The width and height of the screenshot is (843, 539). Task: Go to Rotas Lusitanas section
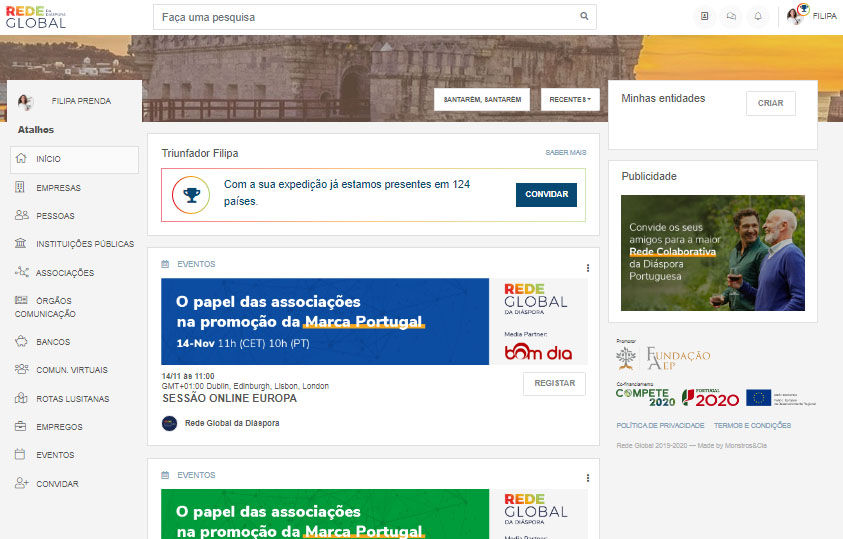[x=74, y=399]
